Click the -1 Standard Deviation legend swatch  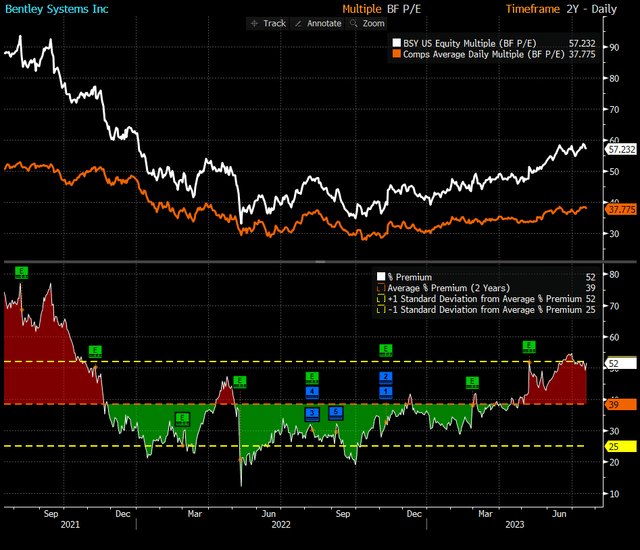381,310
